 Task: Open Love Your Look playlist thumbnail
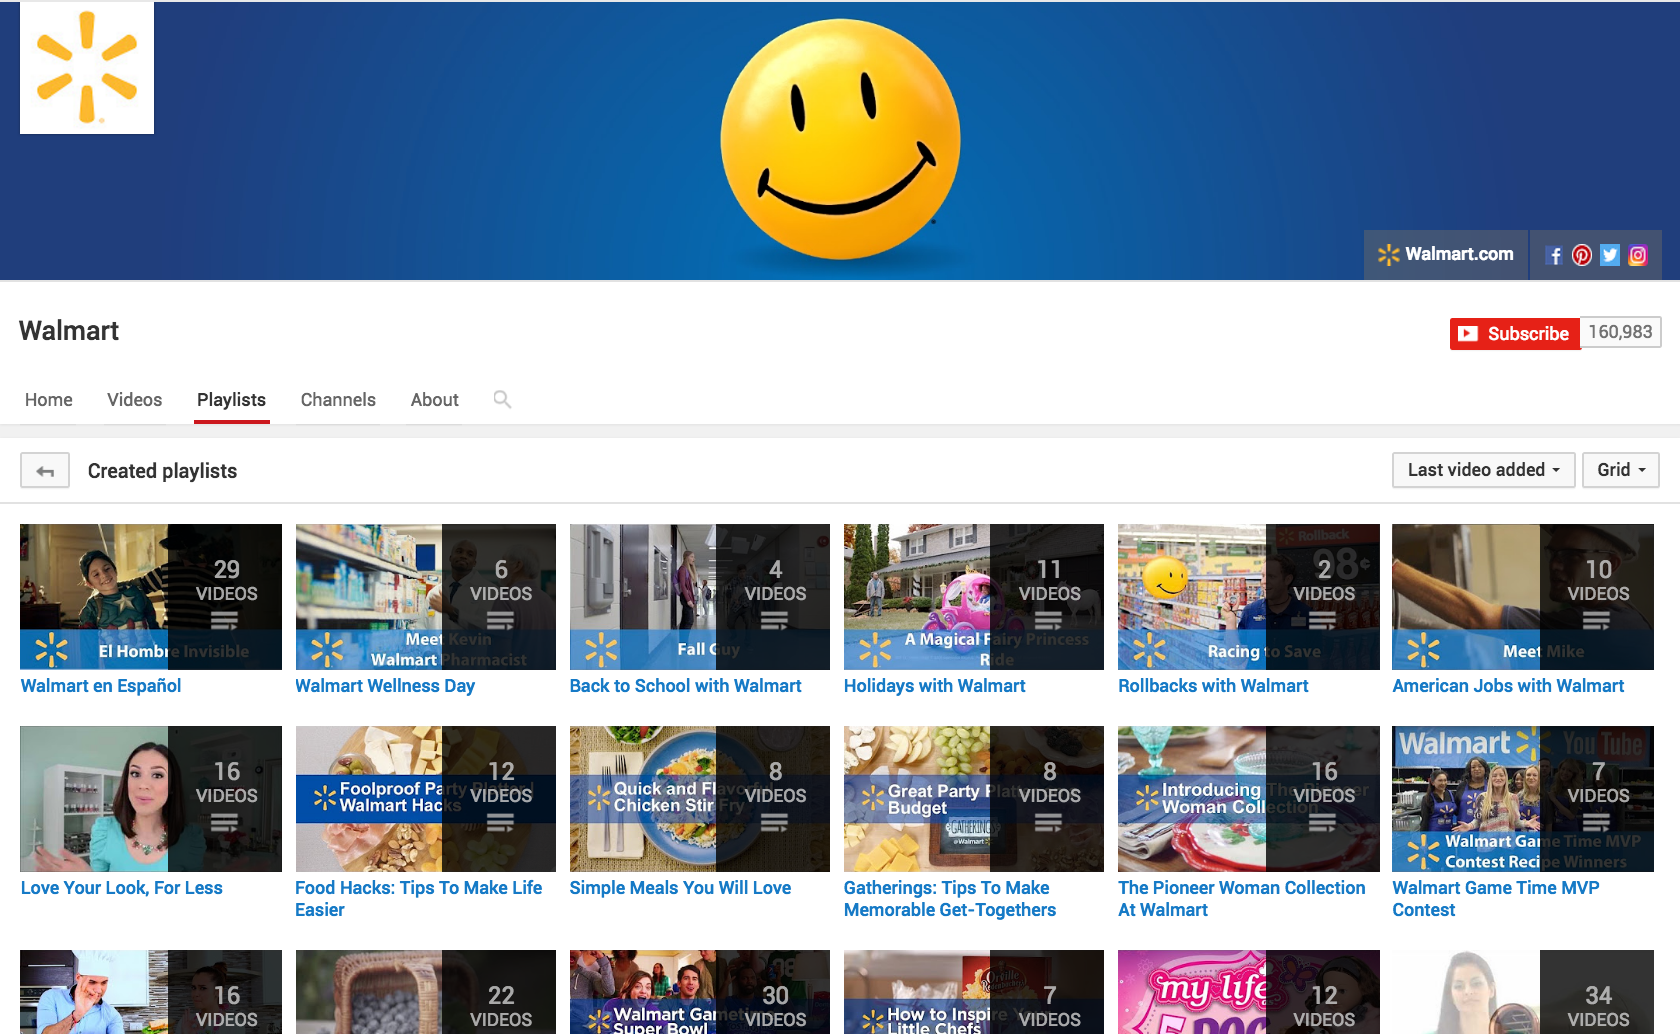click(x=151, y=799)
